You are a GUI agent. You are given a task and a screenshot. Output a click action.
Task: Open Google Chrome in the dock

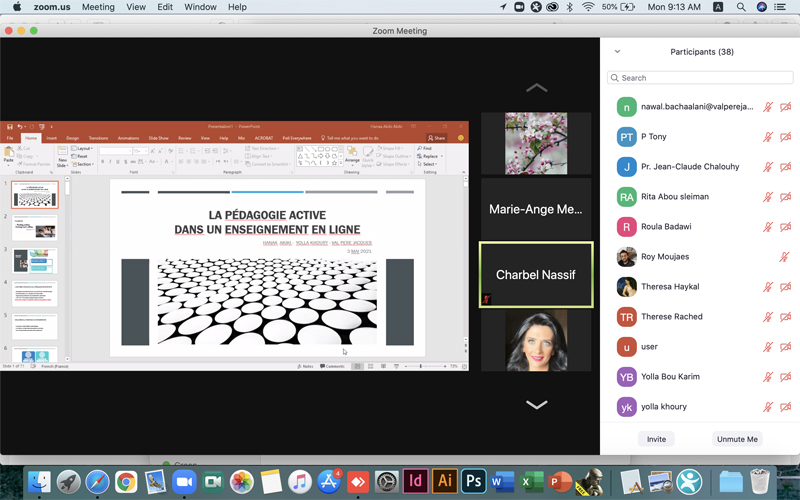[126, 481]
